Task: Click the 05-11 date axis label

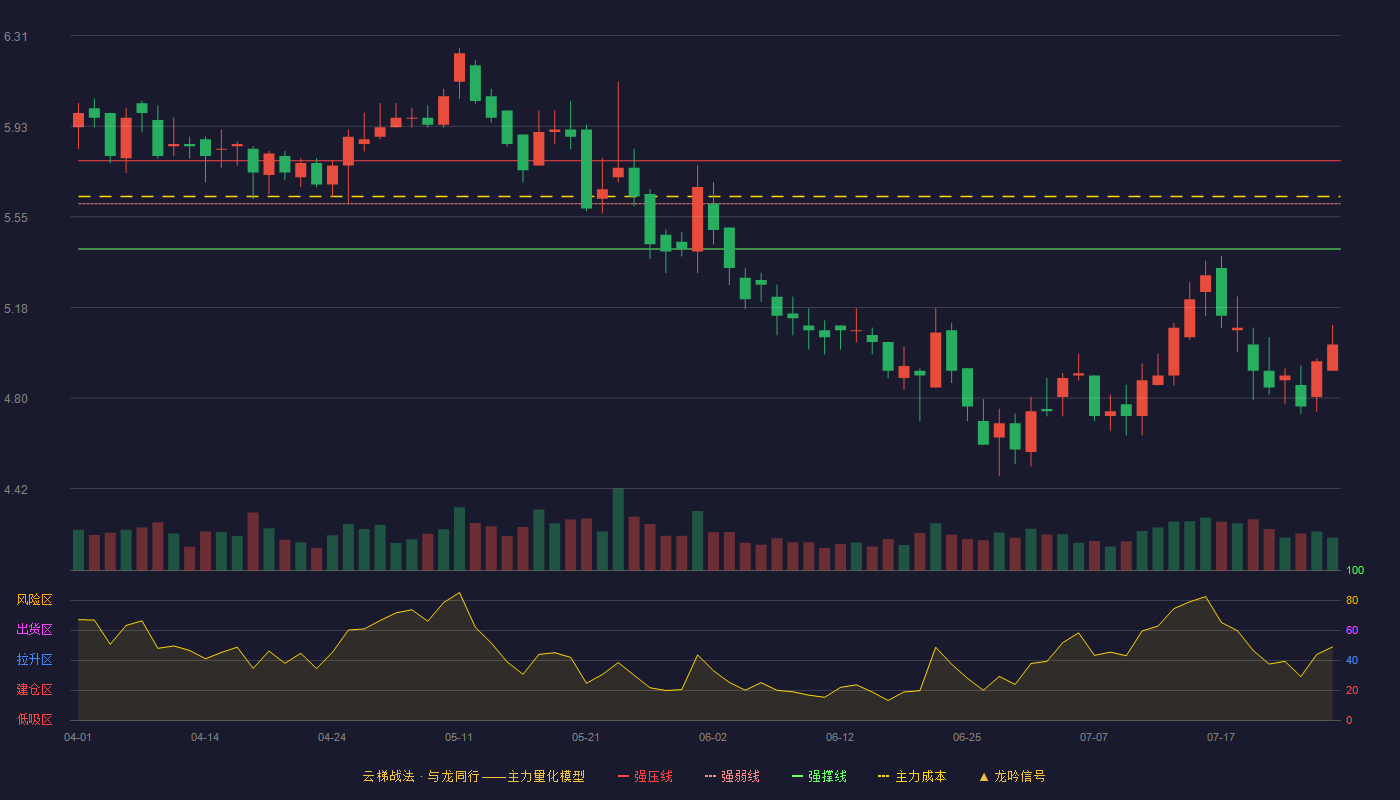Action: (x=459, y=737)
